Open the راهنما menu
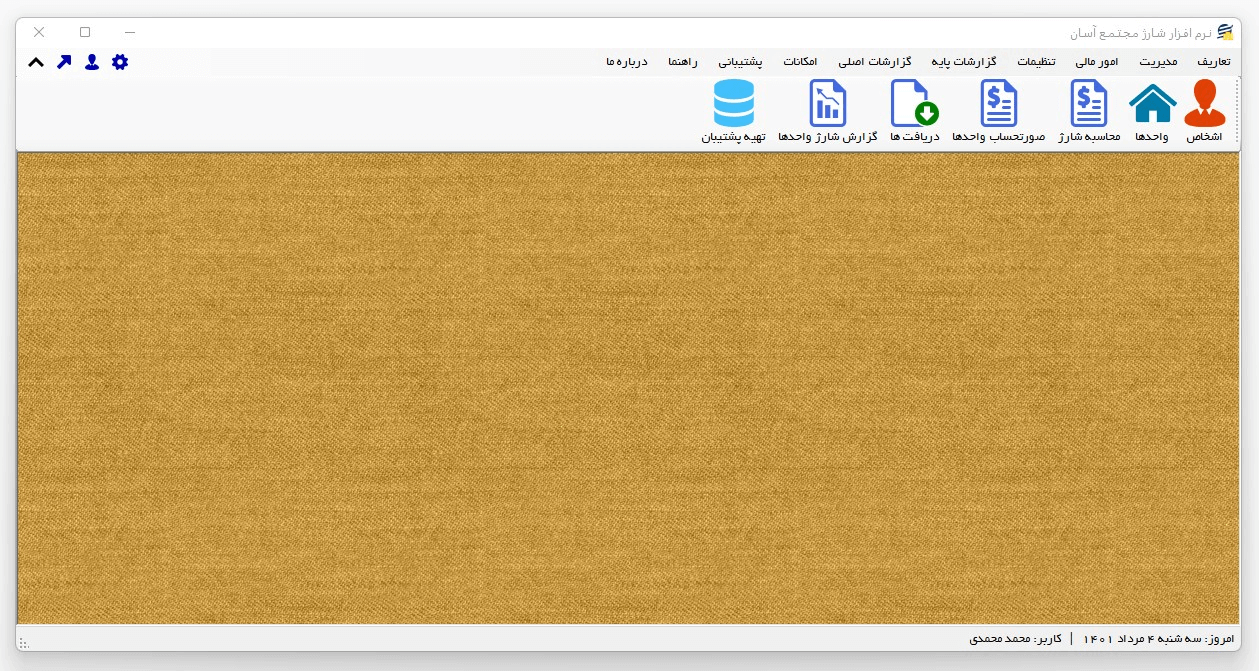 (x=682, y=62)
